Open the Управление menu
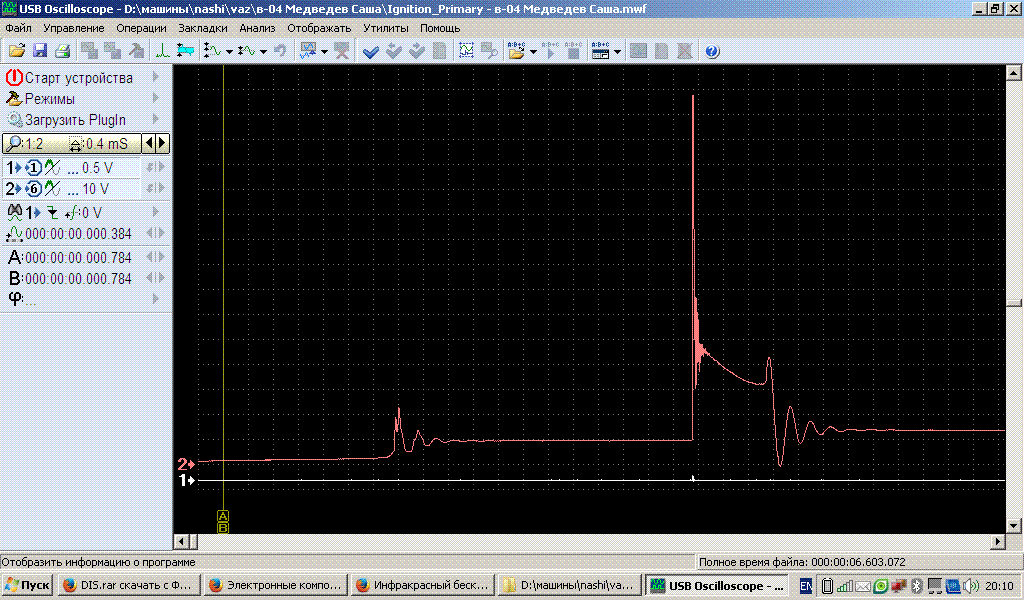 coord(74,28)
